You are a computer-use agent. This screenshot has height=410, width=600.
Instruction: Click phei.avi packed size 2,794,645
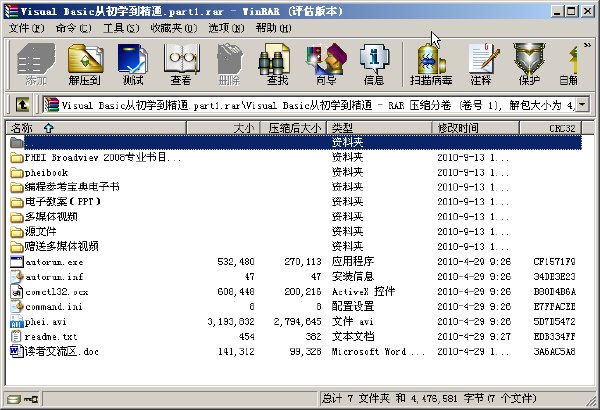(297, 322)
